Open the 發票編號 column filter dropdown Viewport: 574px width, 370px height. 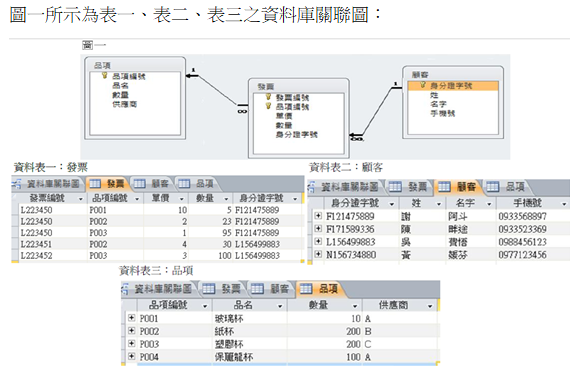click(x=81, y=199)
